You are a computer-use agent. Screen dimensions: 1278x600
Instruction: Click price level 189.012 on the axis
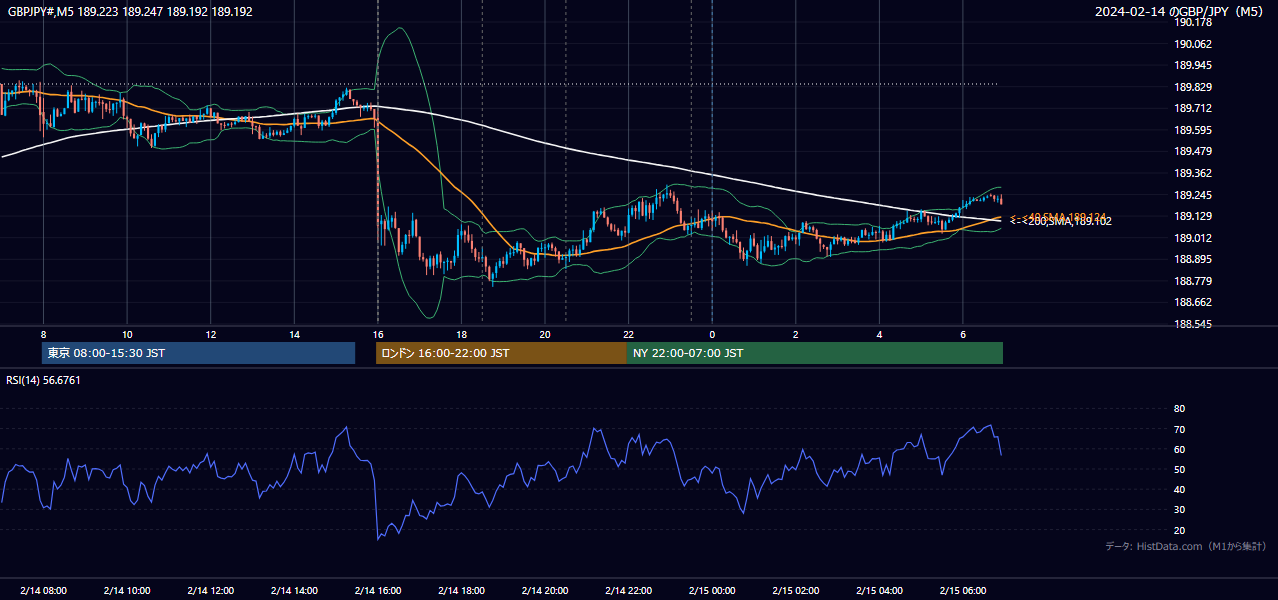pyautogui.click(x=1192, y=238)
